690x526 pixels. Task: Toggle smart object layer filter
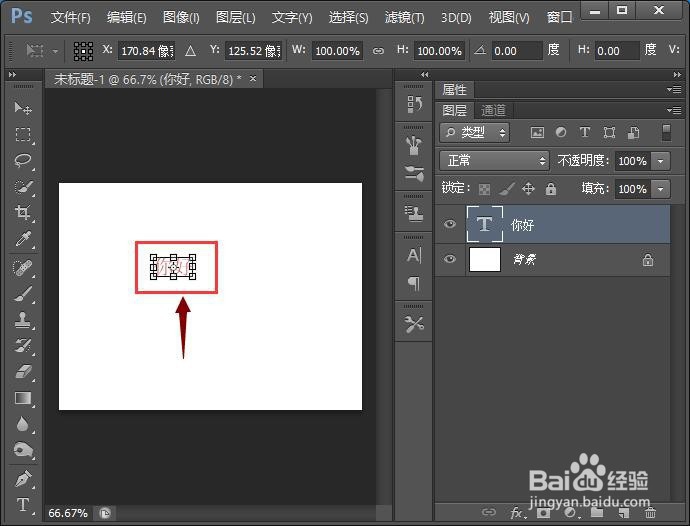click(634, 132)
